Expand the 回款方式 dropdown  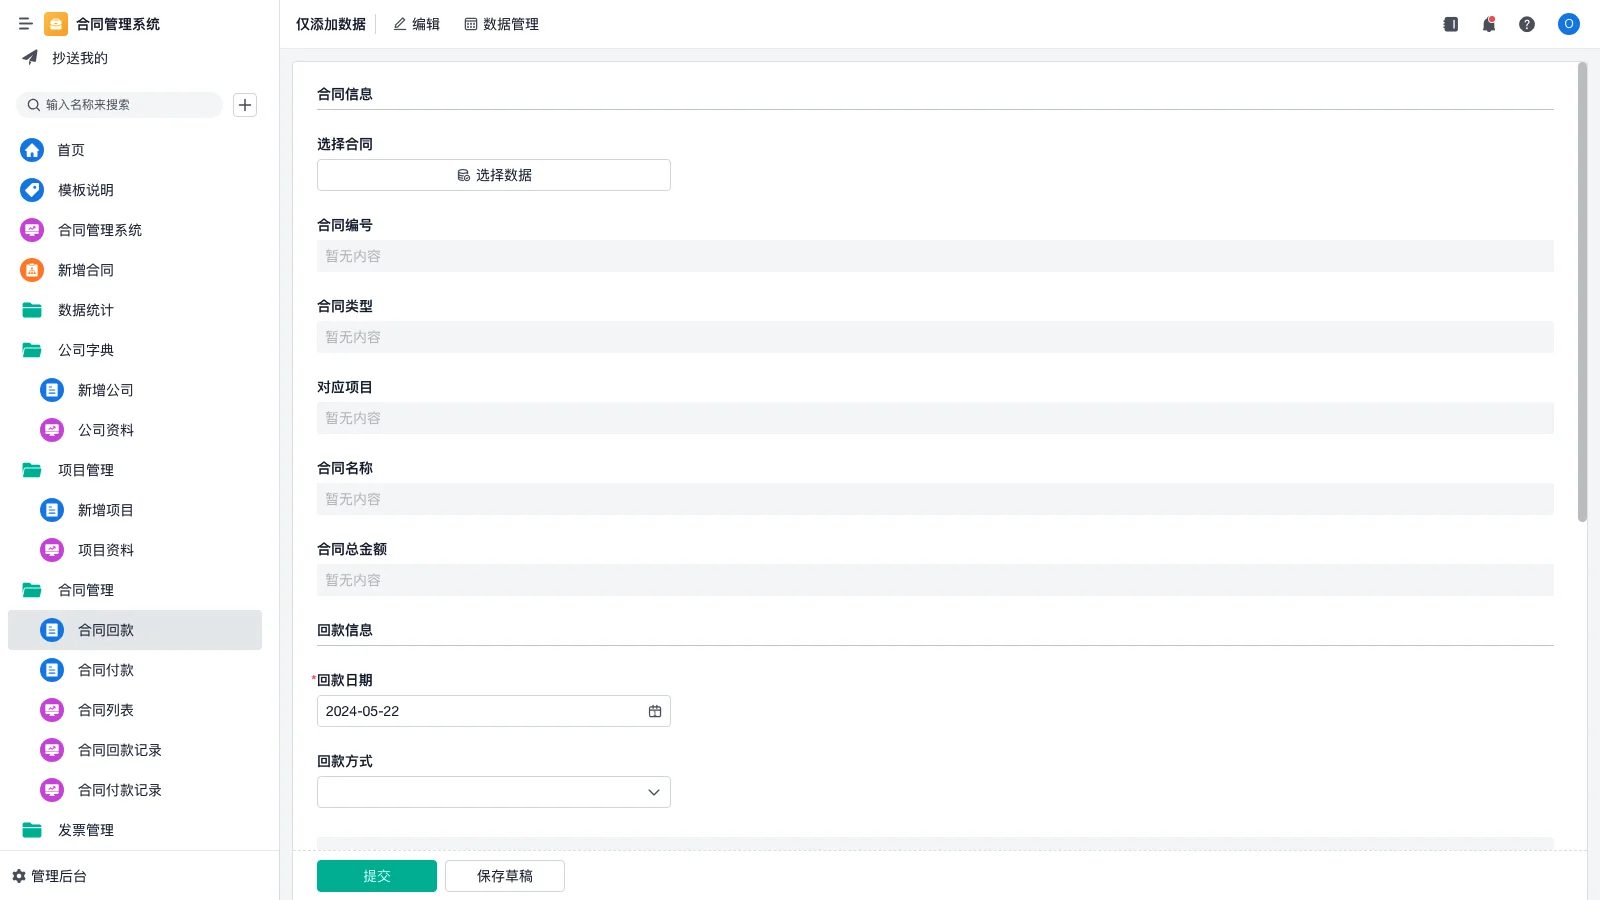click(653, 792)
